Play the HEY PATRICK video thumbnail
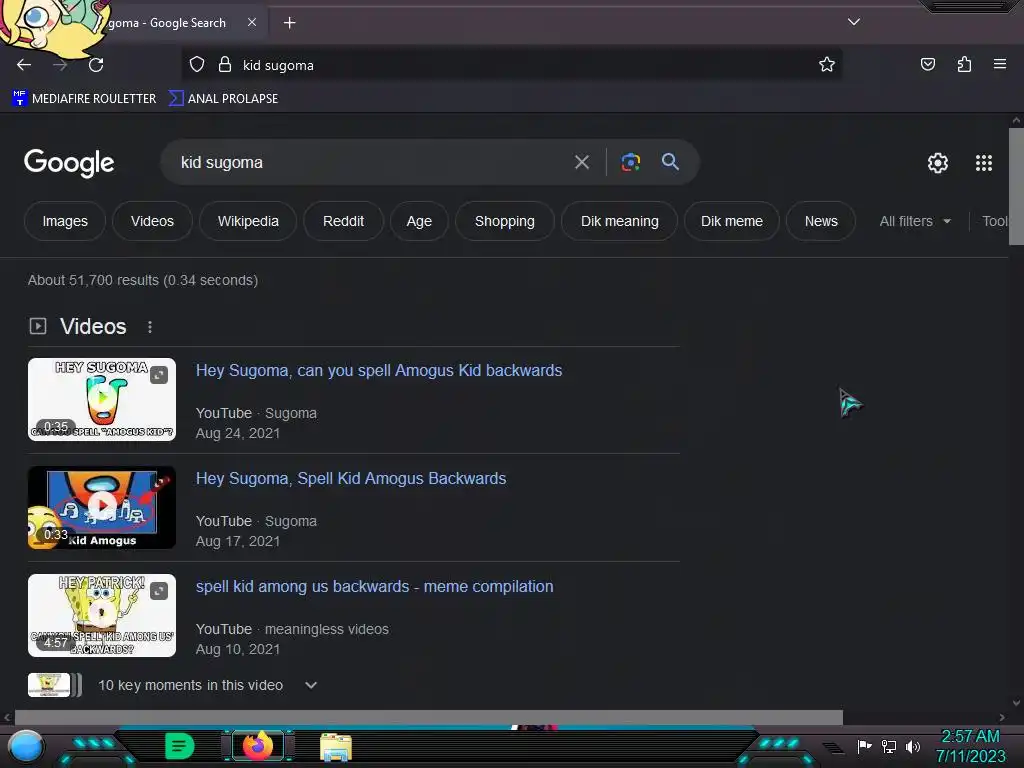The image size is (1024, 768). [102, 615]
